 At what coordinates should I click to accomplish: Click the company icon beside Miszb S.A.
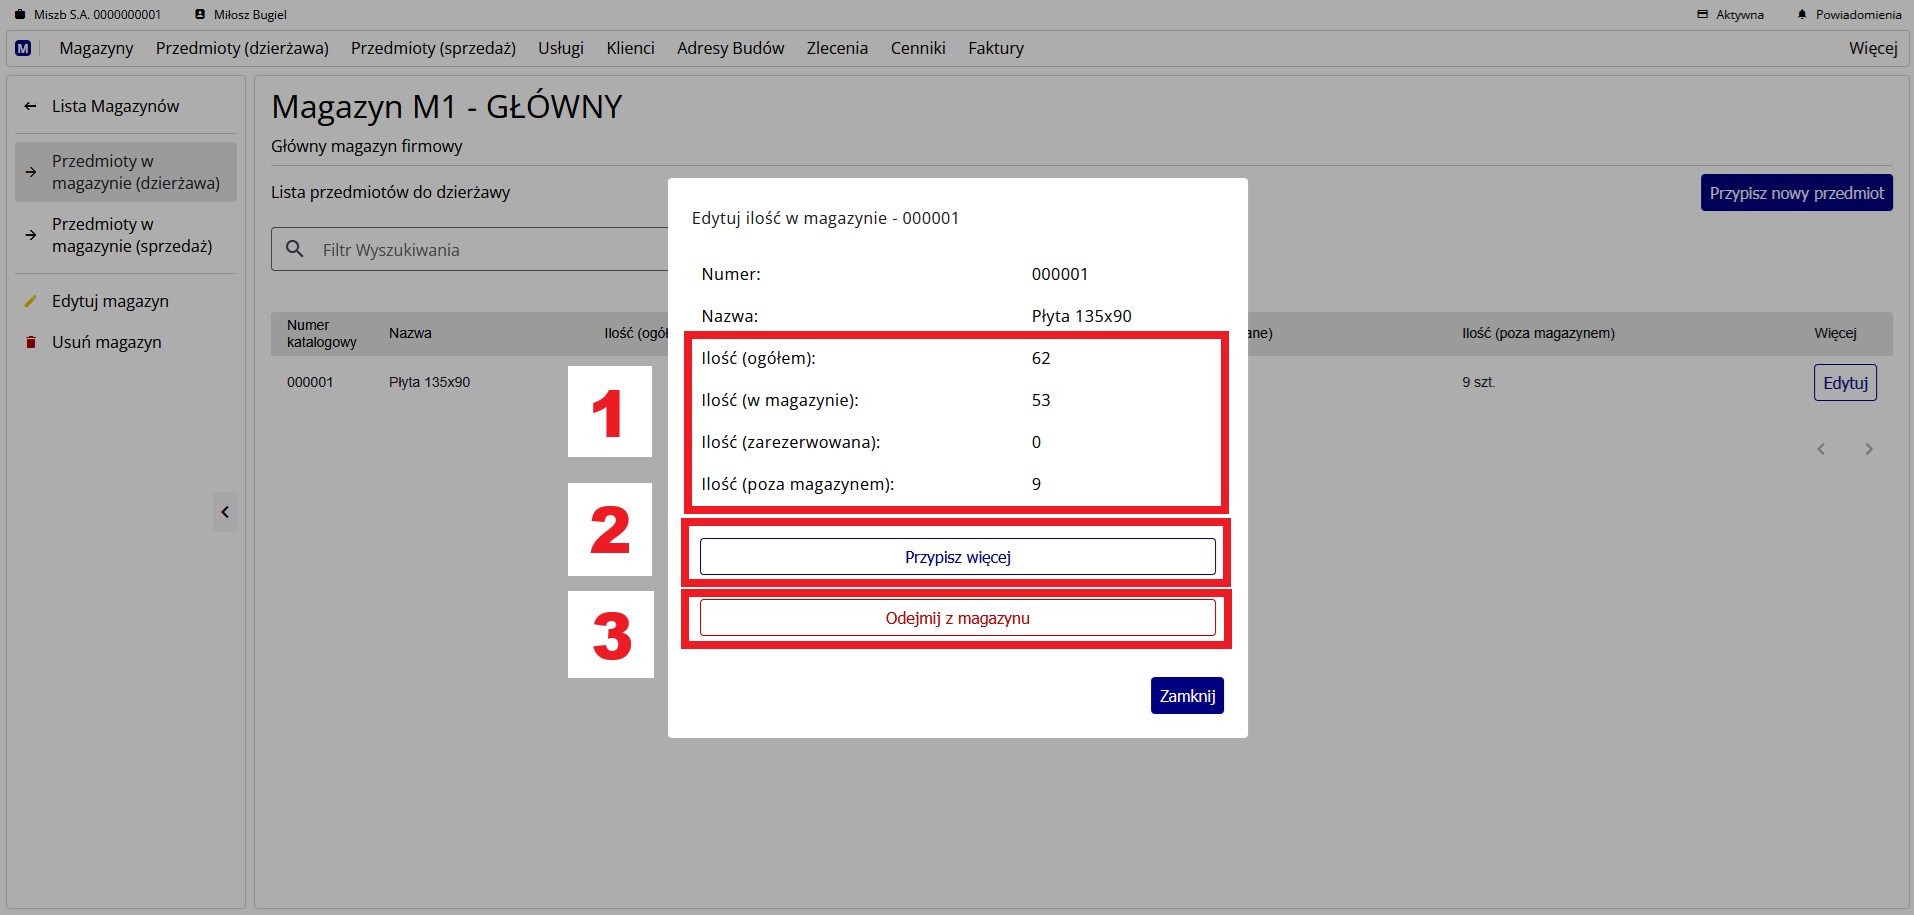click(x=20, y=15)
